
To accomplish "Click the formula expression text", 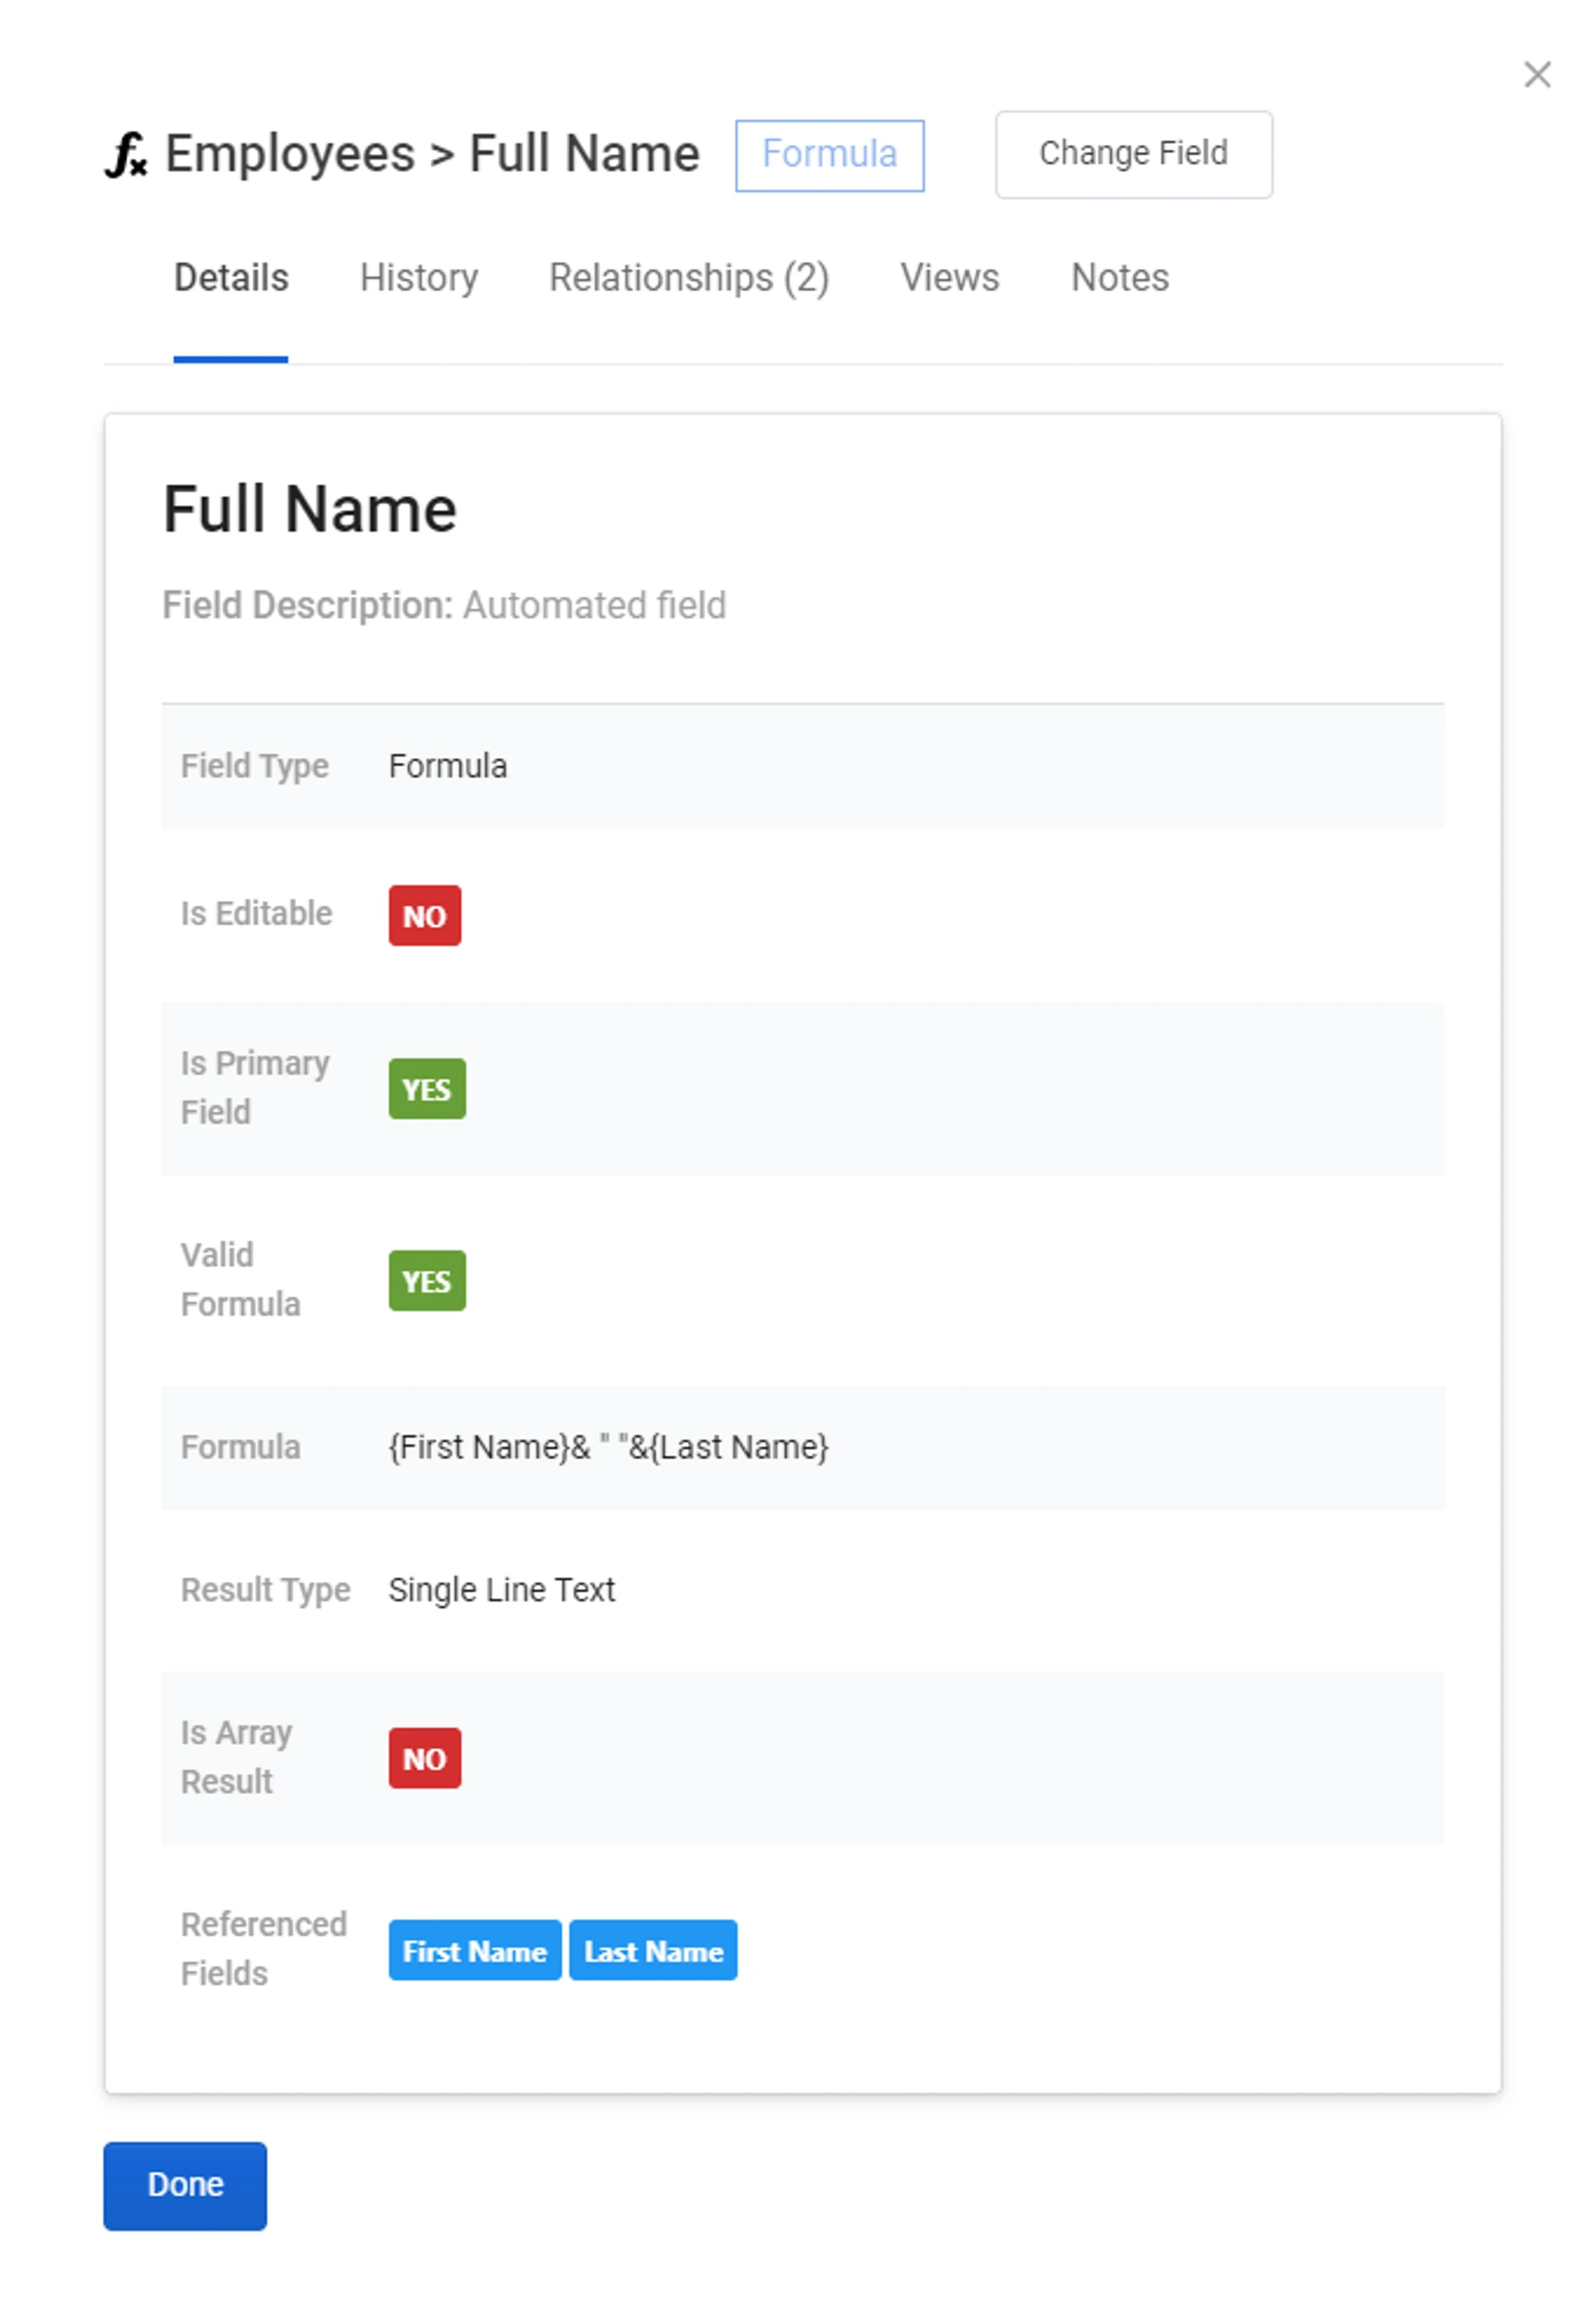I will [x=608, y=1446].
